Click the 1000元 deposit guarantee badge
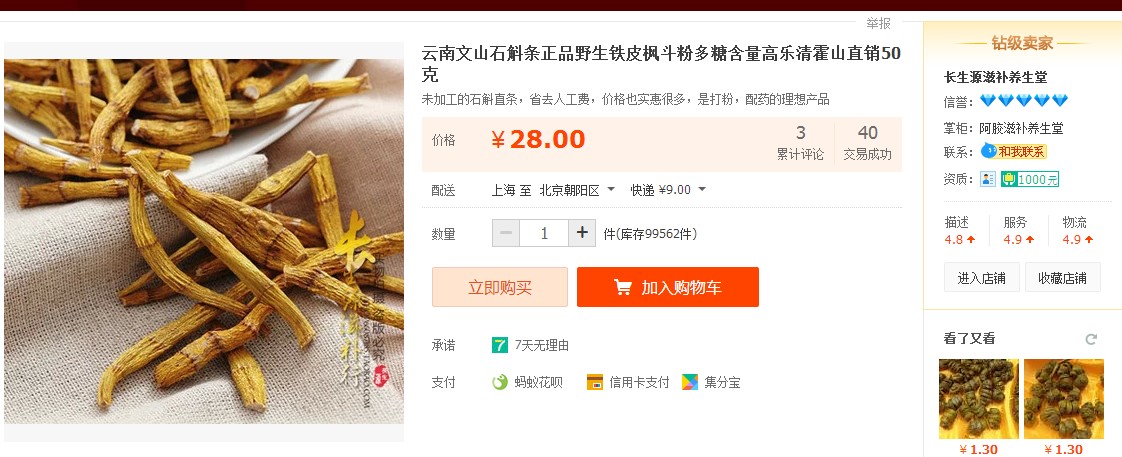1122x457 pixels. click(1030, 180)
